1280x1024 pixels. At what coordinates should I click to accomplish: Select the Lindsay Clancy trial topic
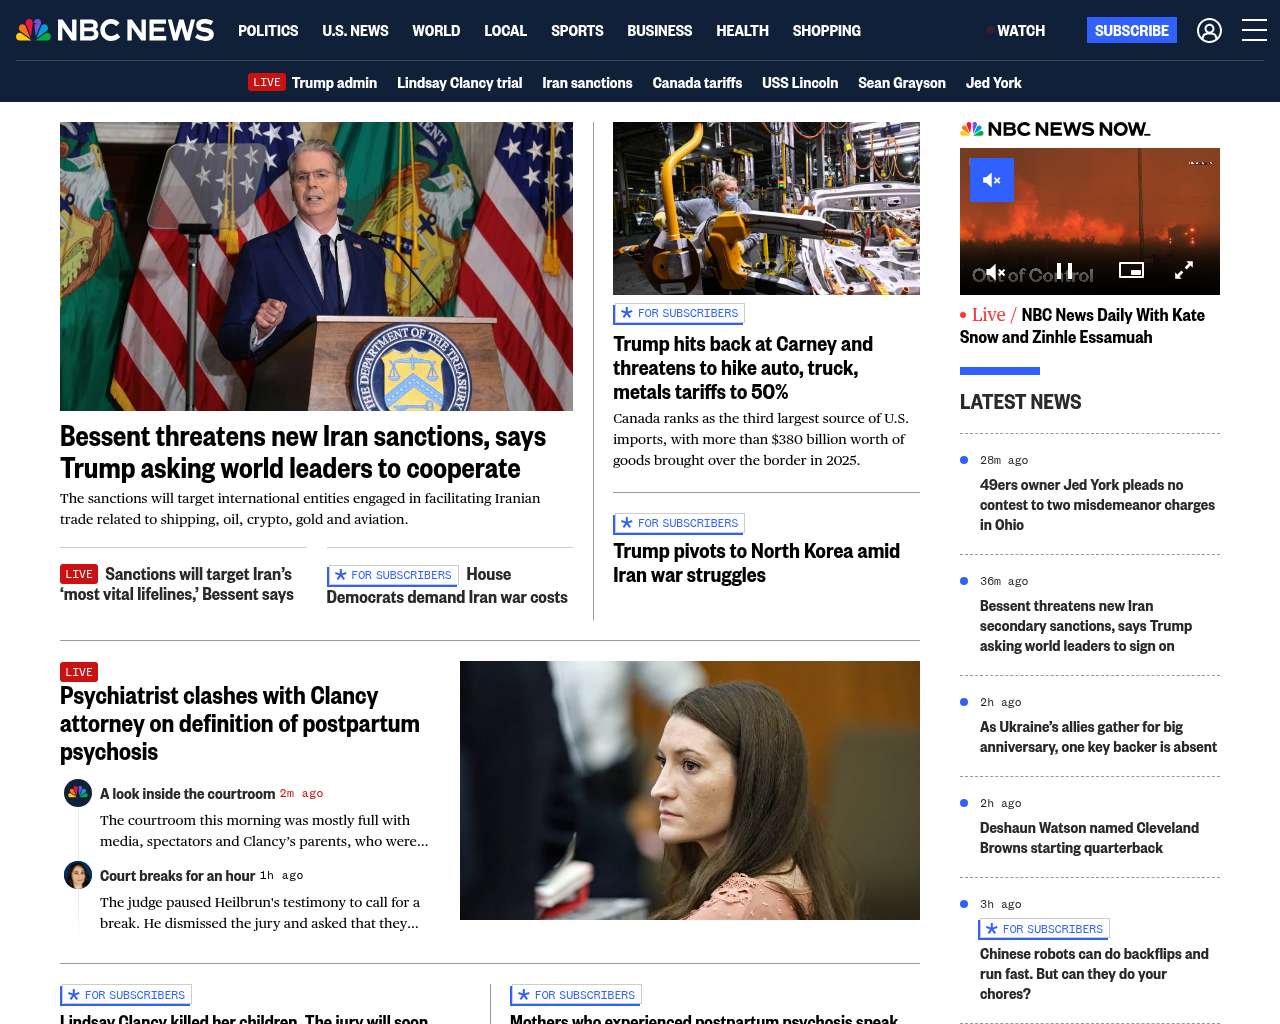(x=459, y=83)
